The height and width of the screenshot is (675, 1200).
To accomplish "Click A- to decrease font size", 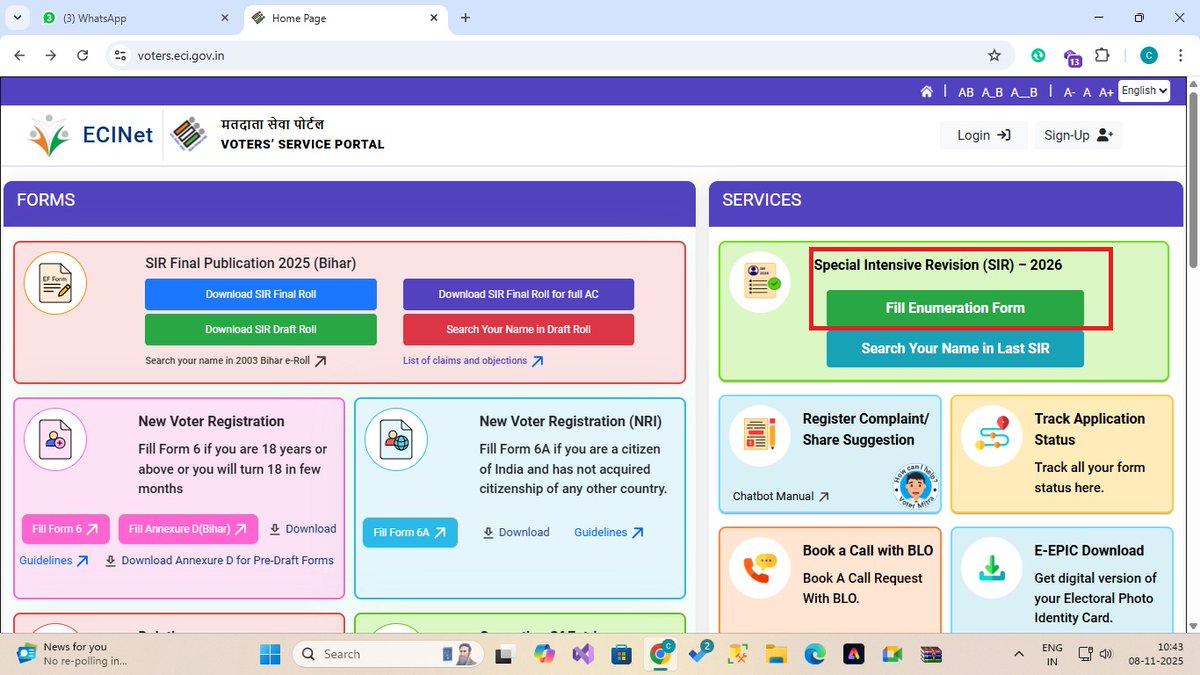I will pyautogui.click(x=1069, y=91).
